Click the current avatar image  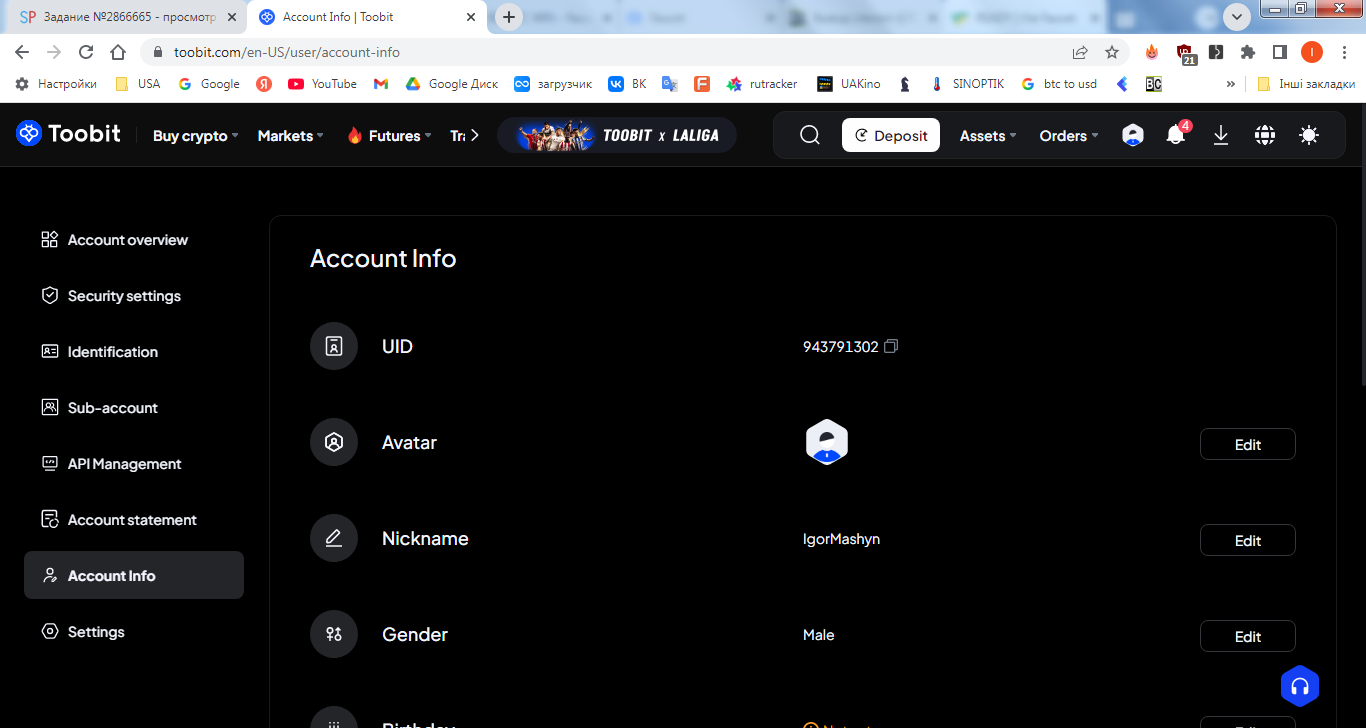[827, 442]
